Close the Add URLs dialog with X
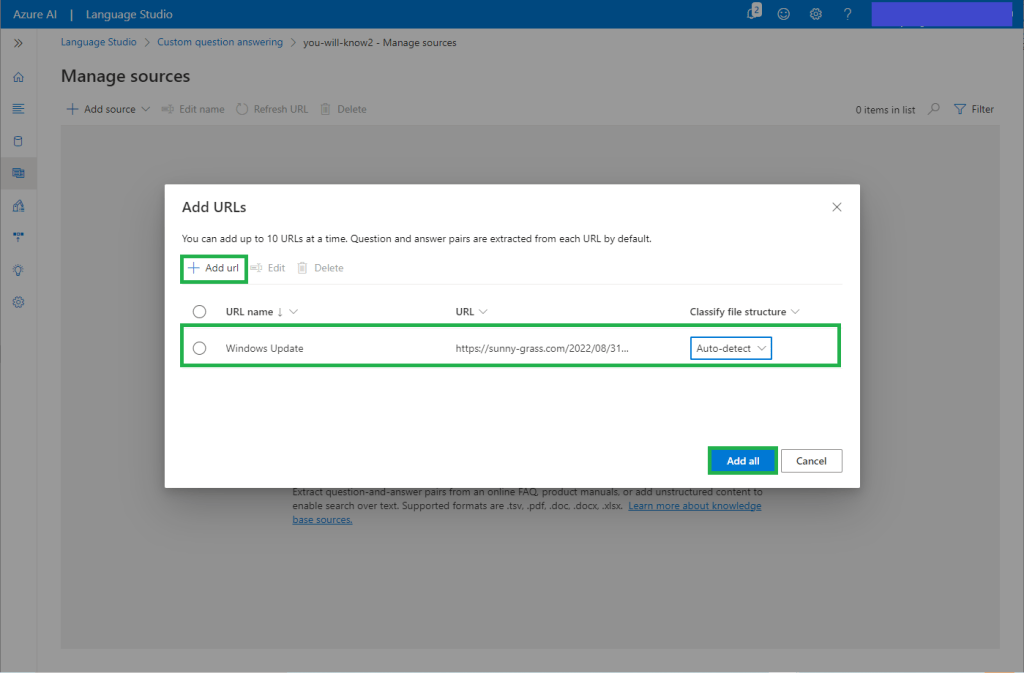The image size is (1024, 673). tap(837, 207)
